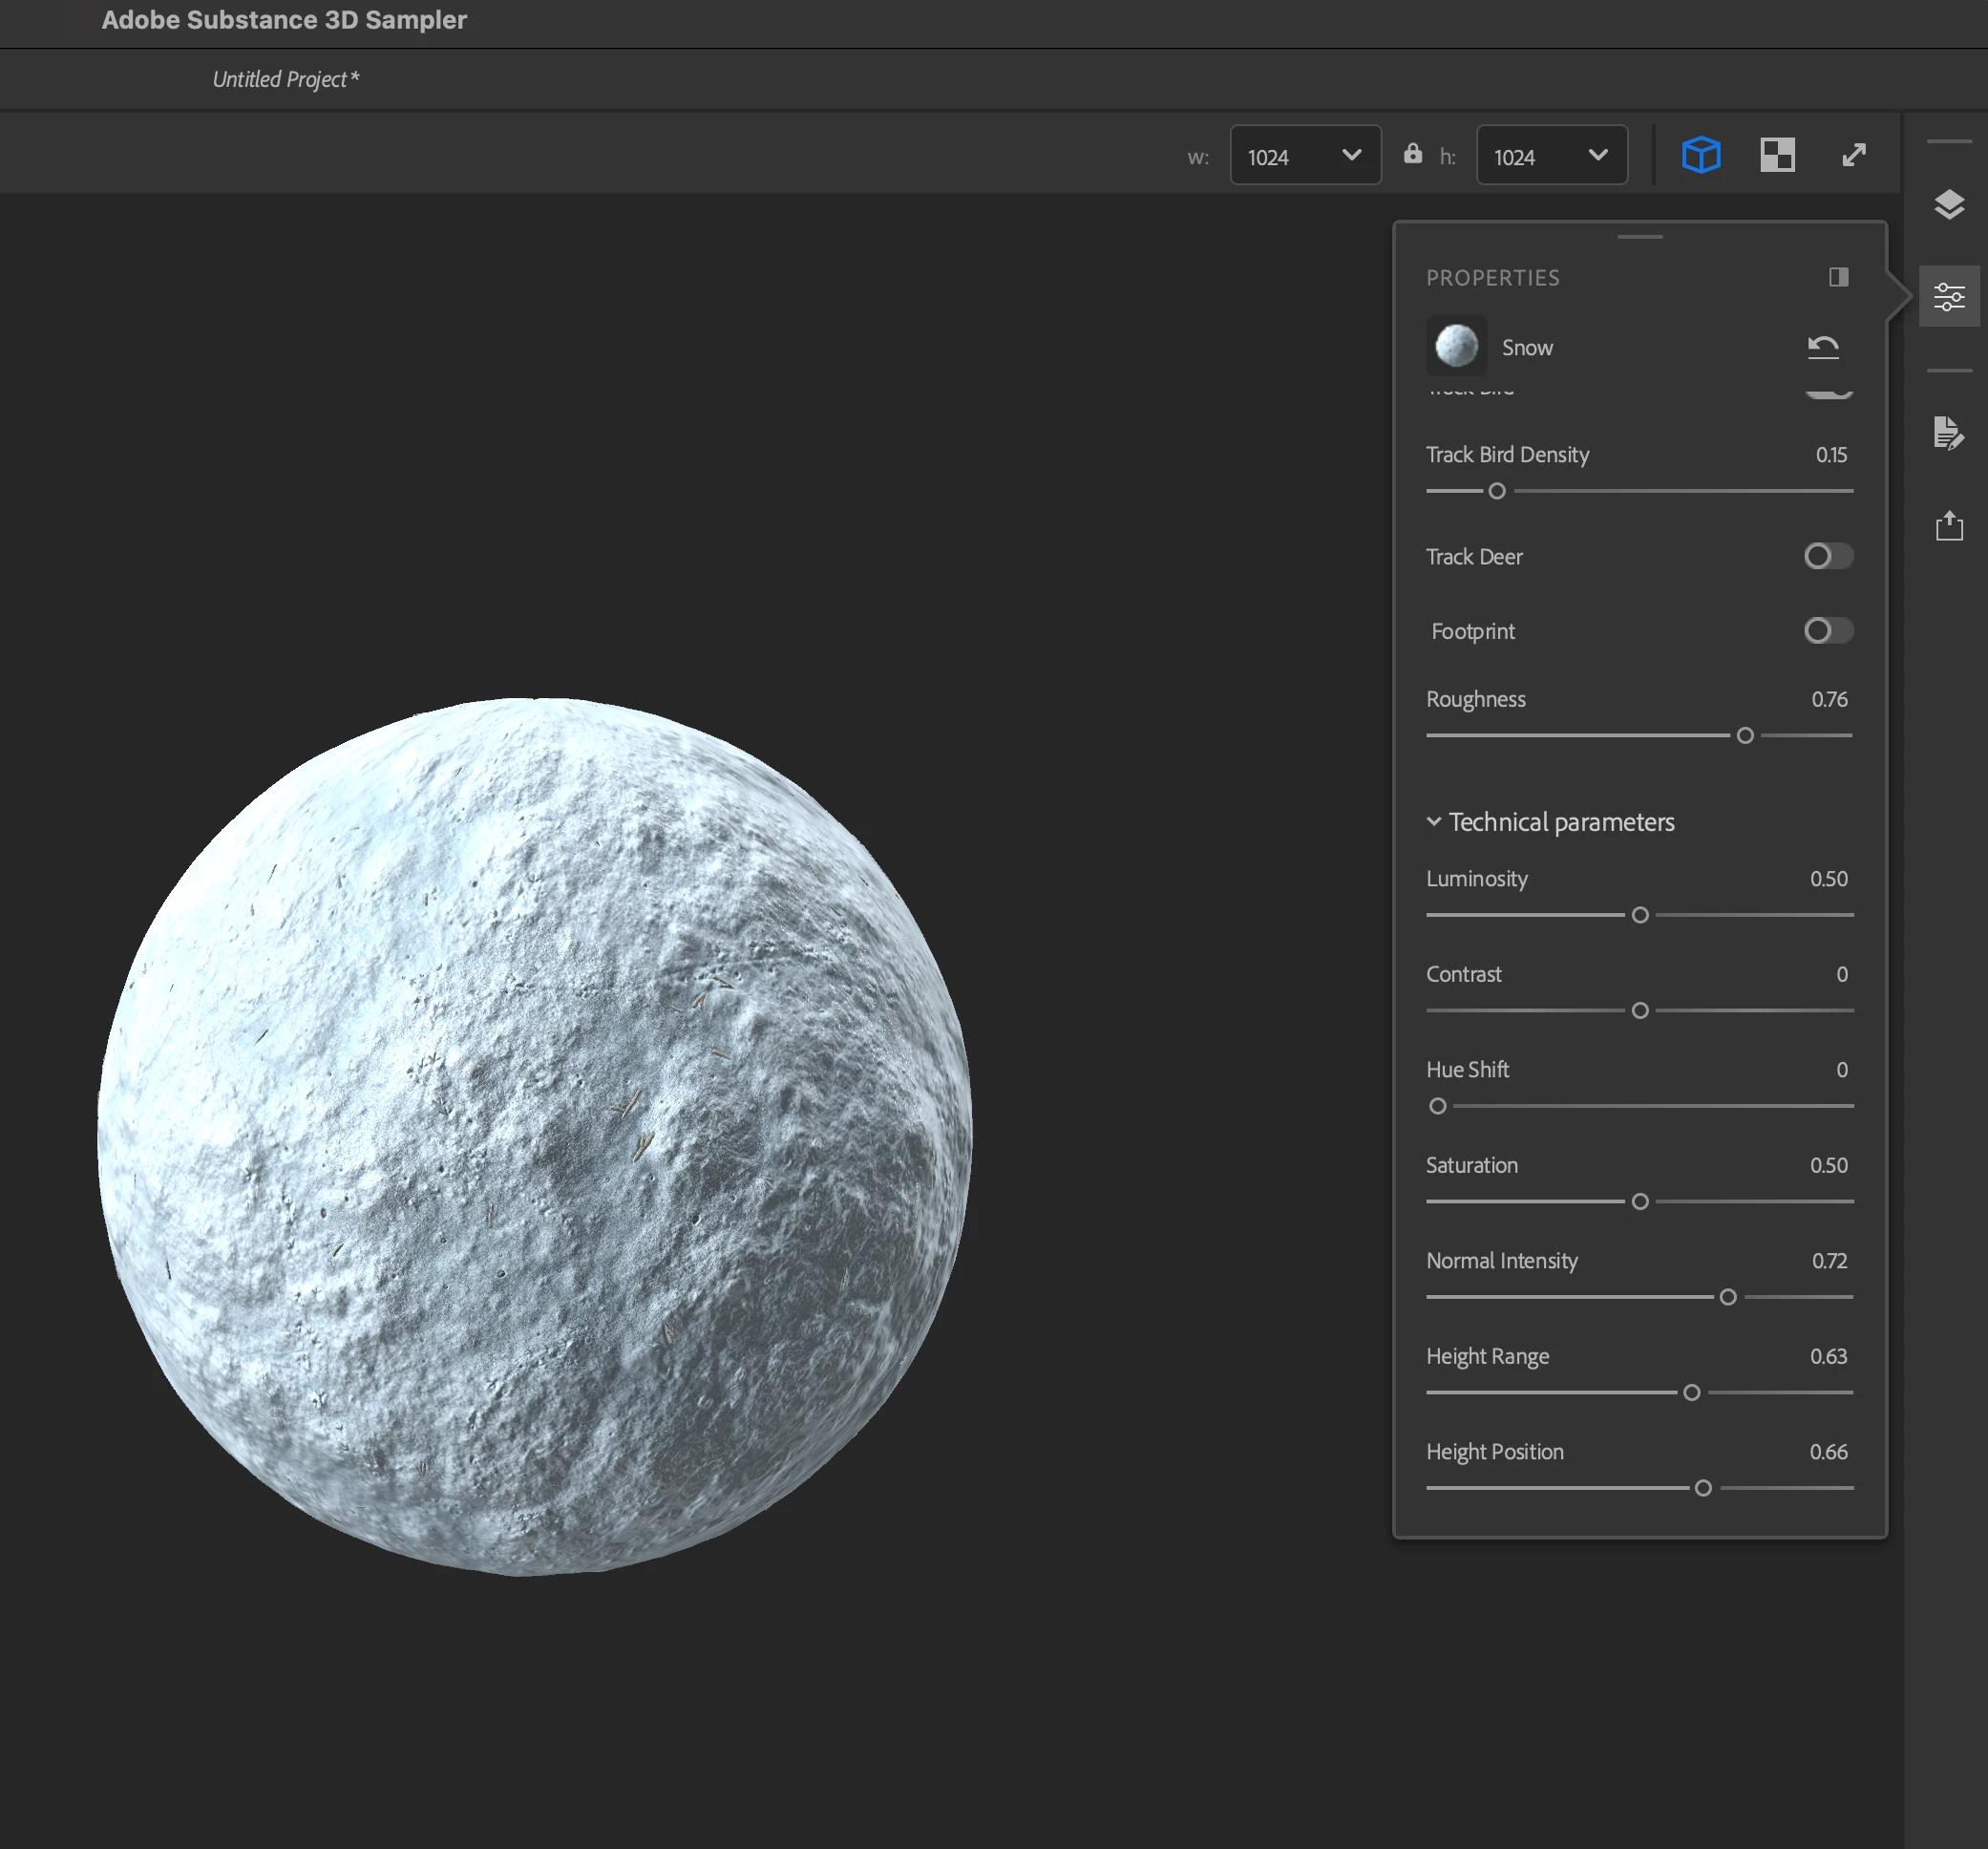The width and height of the screenshot is (1988, 1849).
Task: Open the metadata document edit icon
Action: [1948, 433]
